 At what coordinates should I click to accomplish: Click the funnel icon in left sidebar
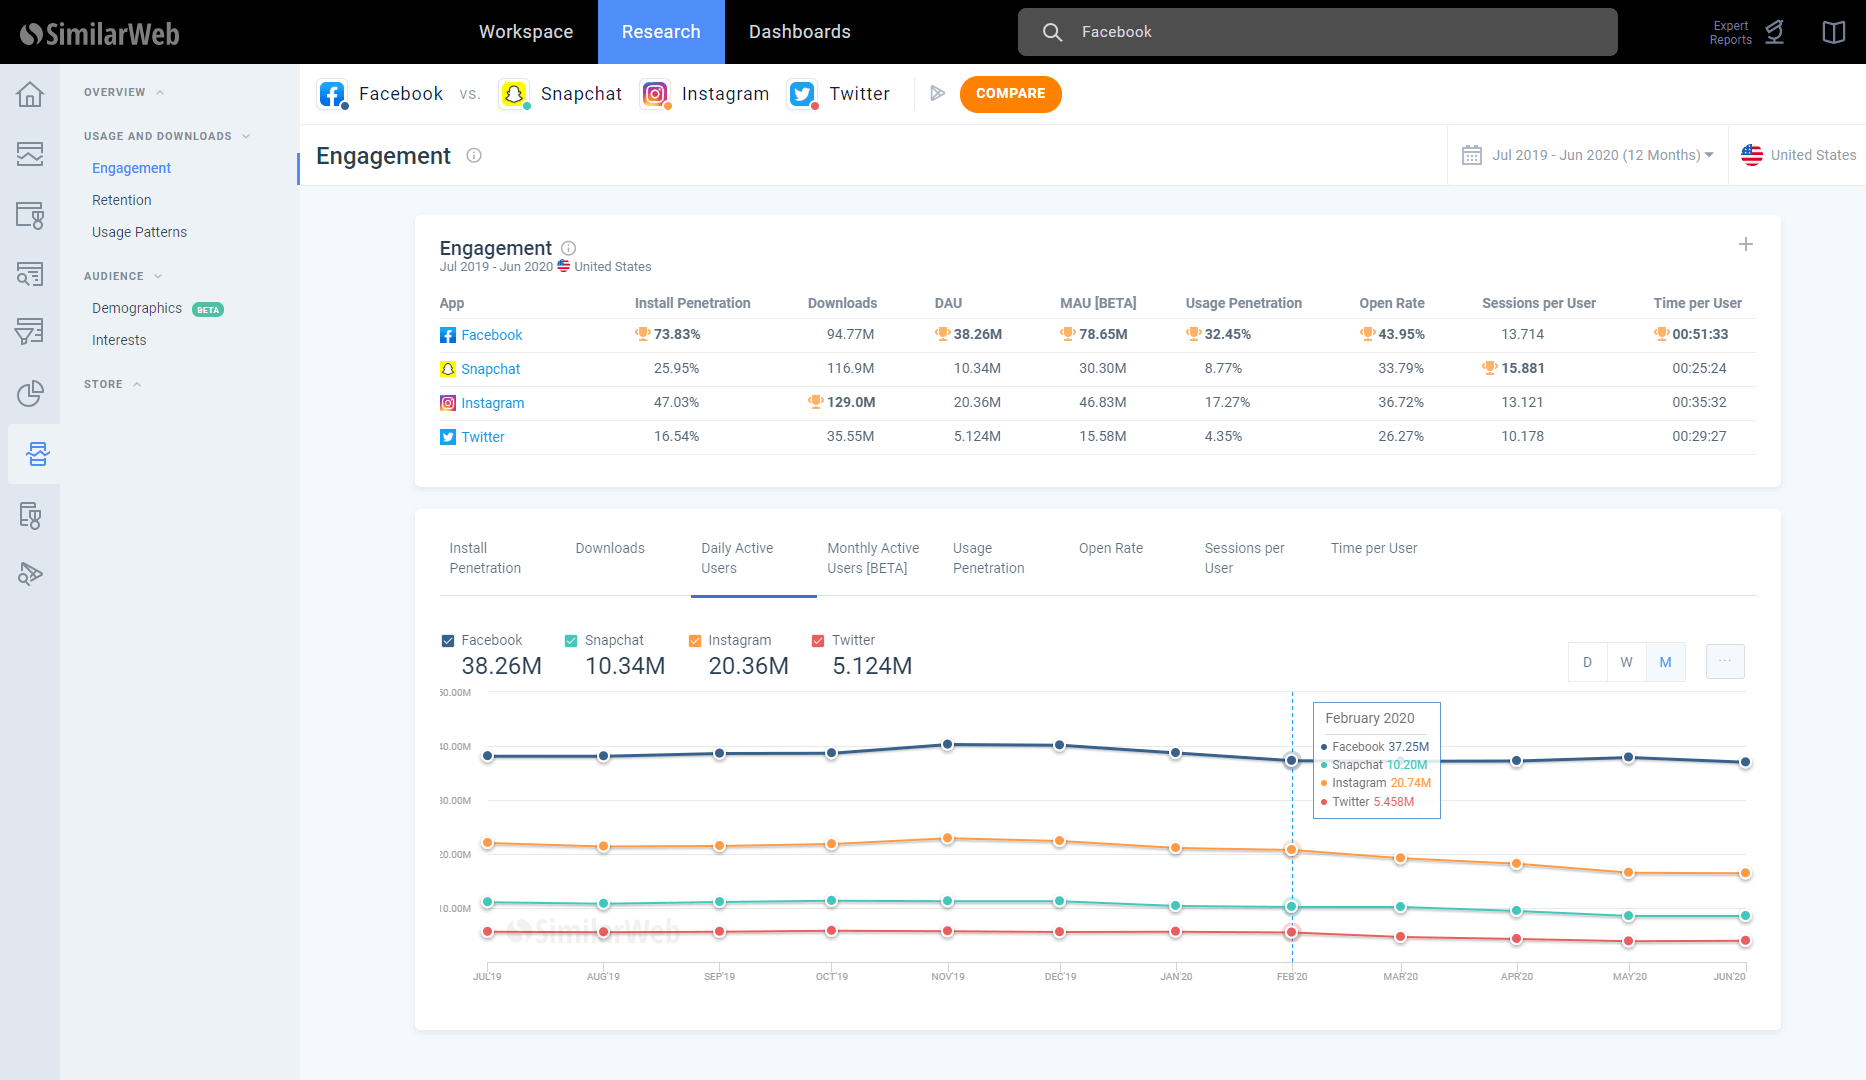[x=30, y=332]
